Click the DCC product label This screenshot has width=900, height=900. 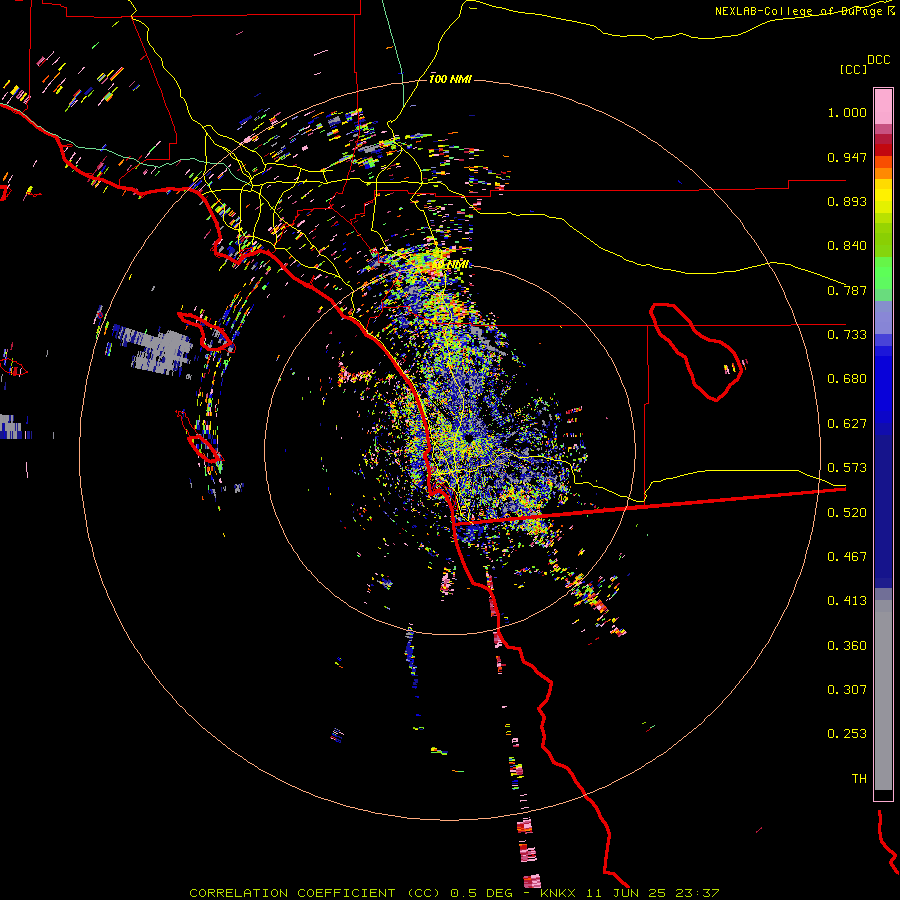coord(879,60)
